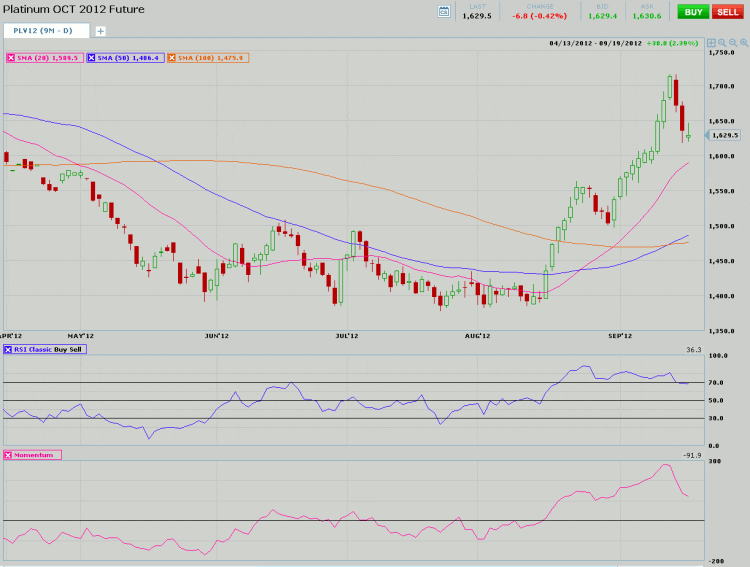Open the calendar icon beside LAST price
Screen dimensions: 750x567
click(445, 11)
